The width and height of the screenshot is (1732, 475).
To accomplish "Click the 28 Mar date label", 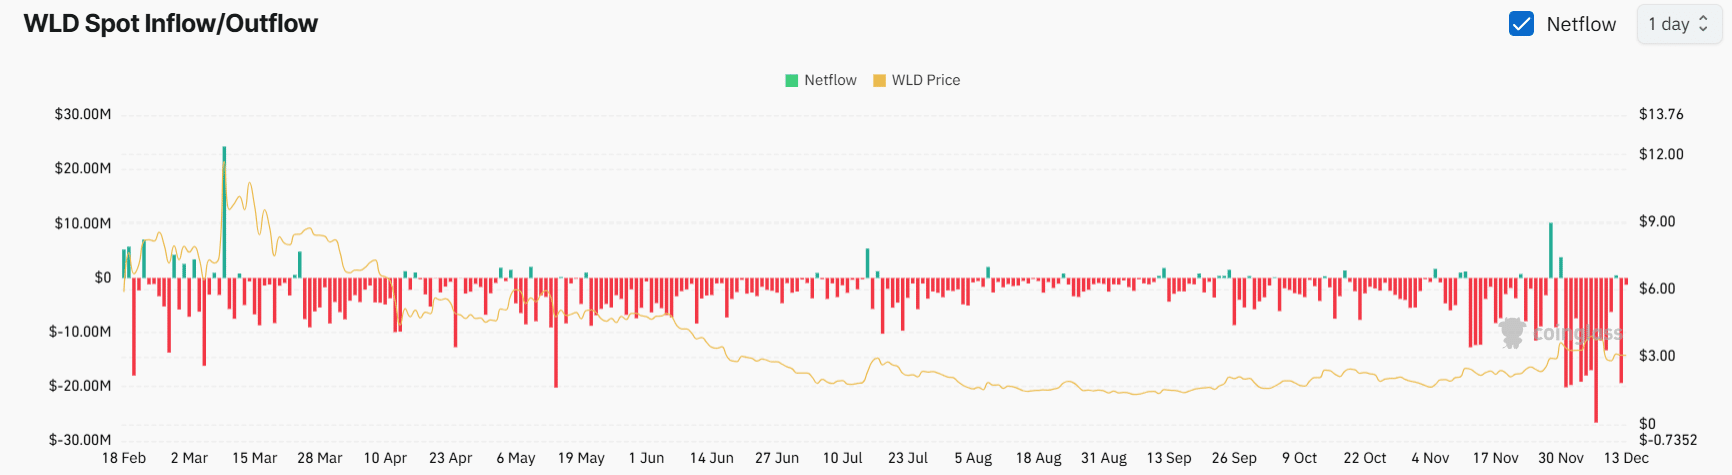I will point(320,458).
